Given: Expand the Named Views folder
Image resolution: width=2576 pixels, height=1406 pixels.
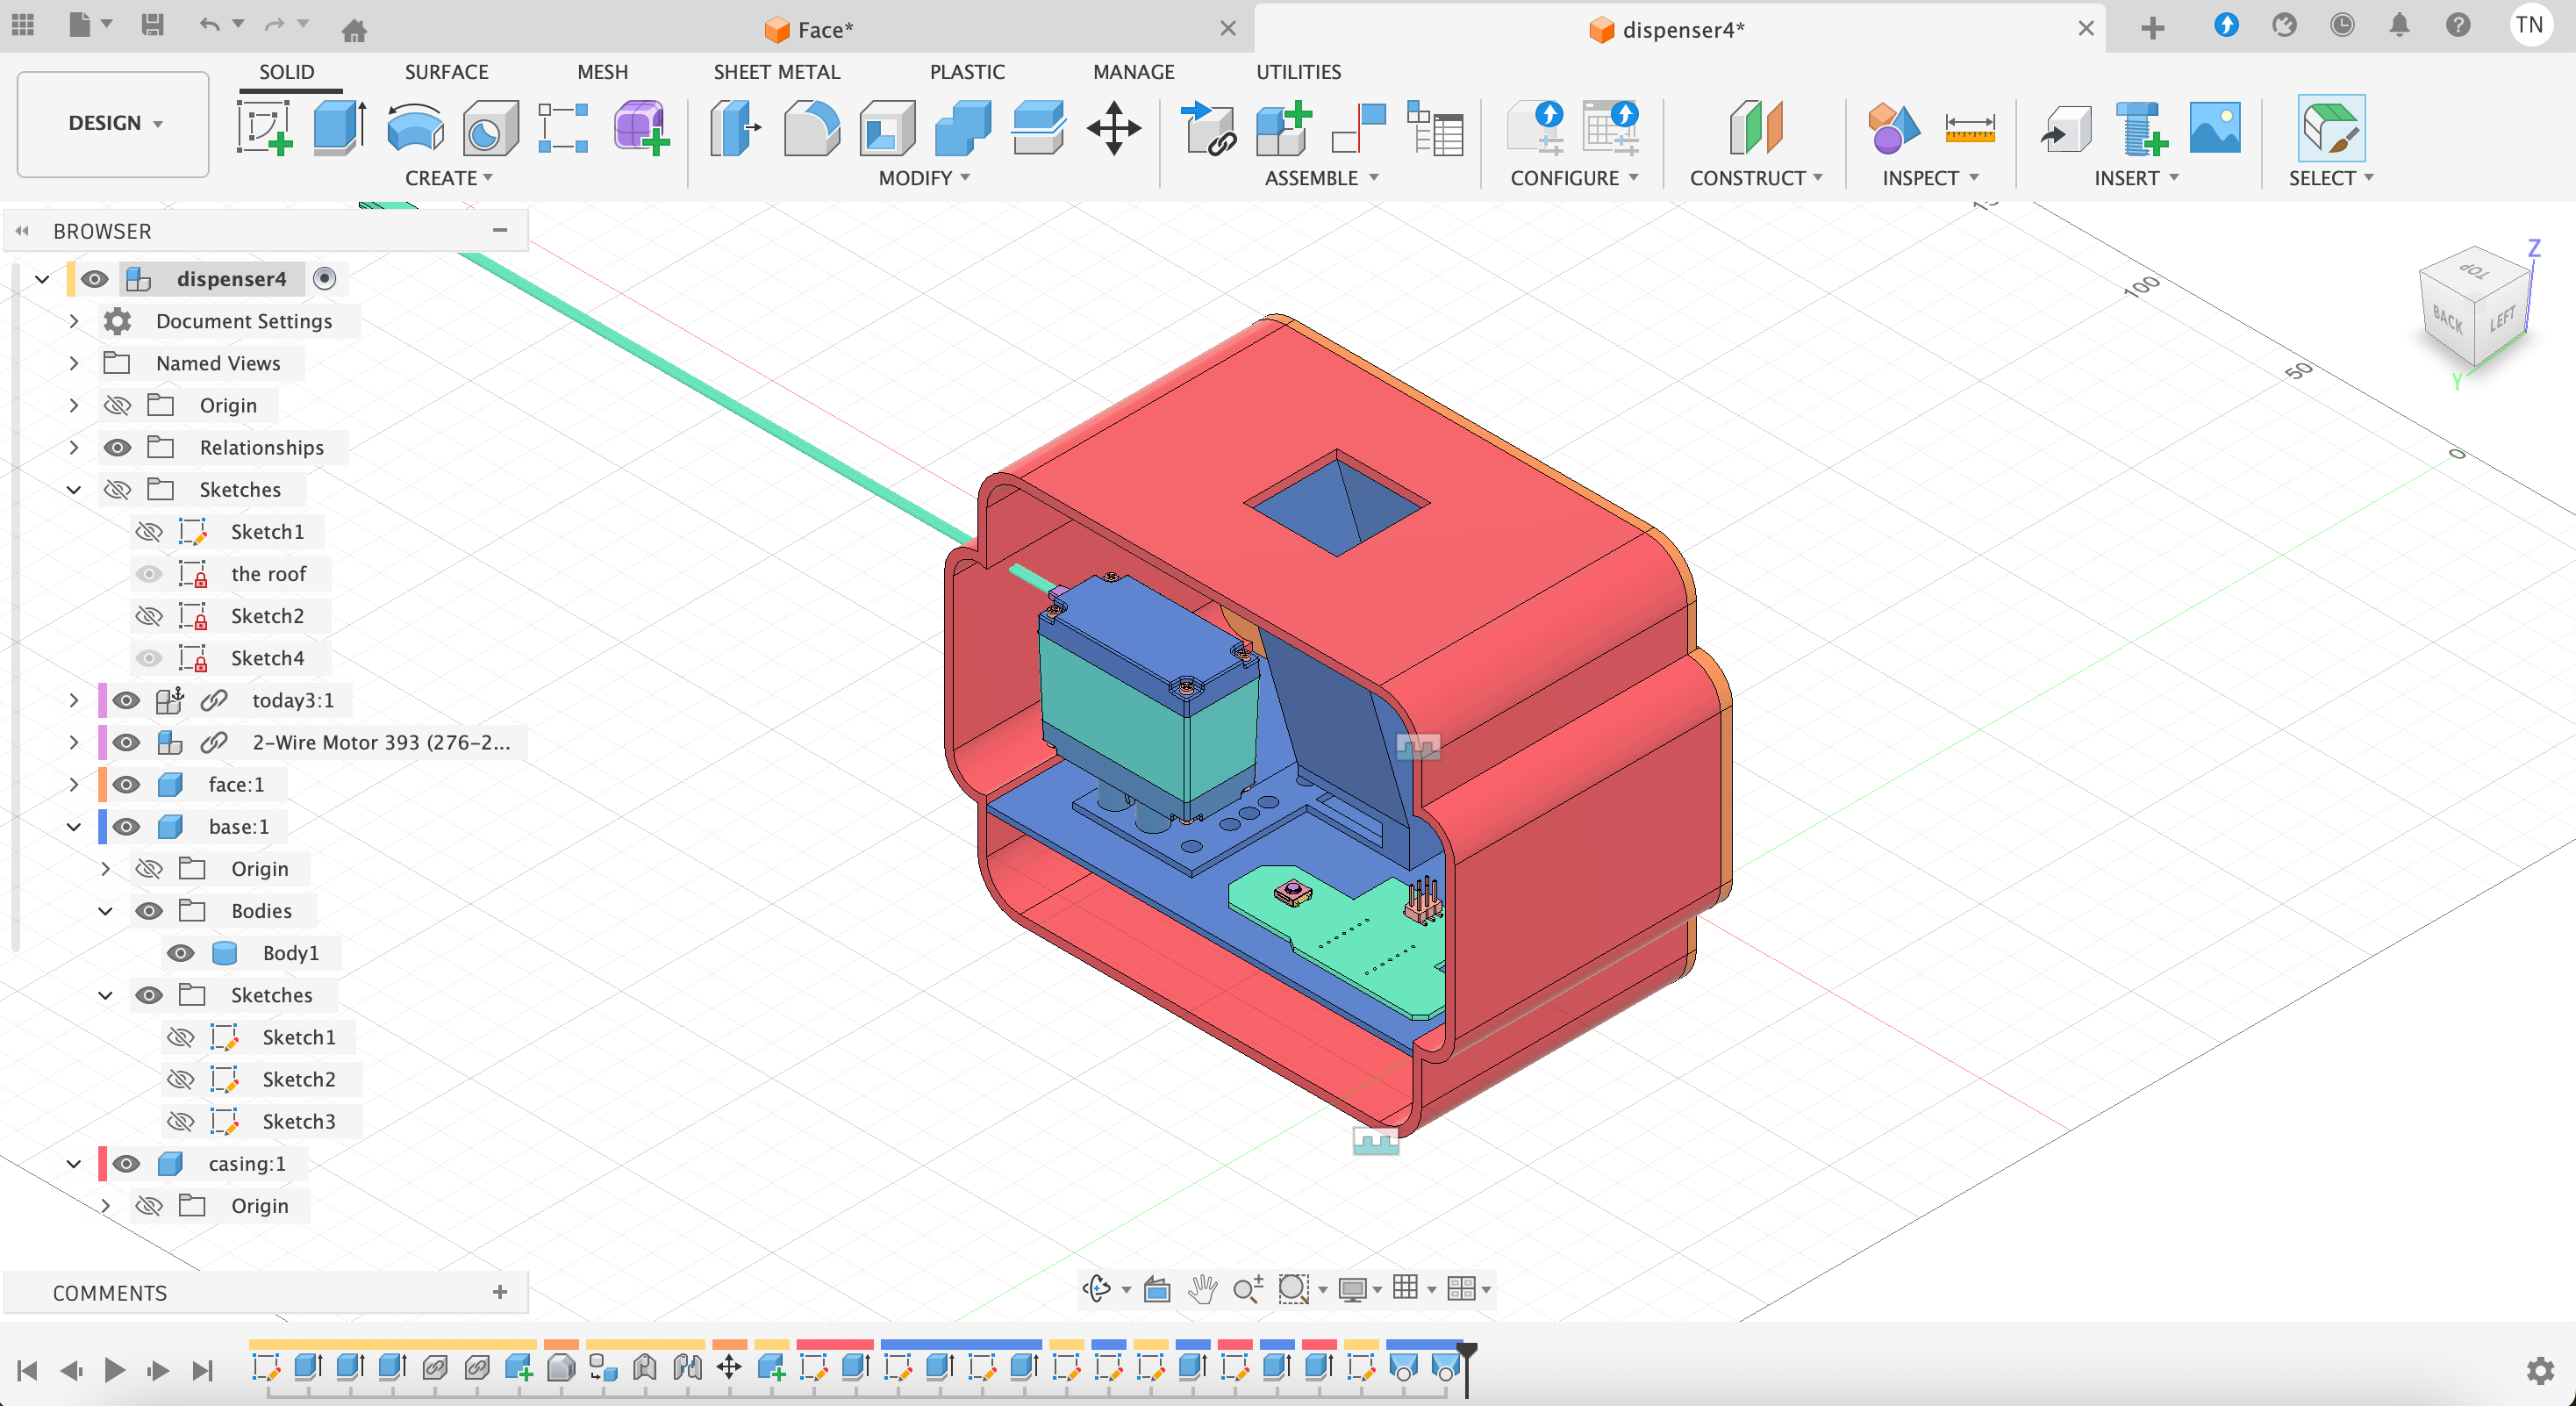Looking at the screenshot, I should 74,363.
